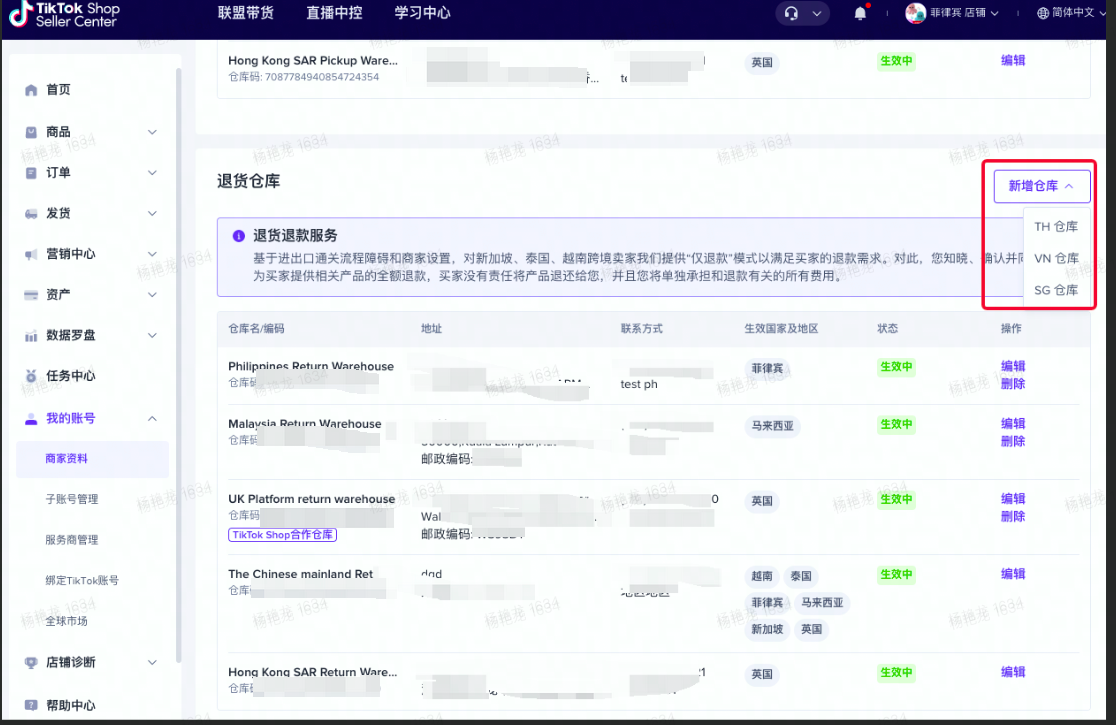Open the 联盟带货 top menu

[246, 13]
